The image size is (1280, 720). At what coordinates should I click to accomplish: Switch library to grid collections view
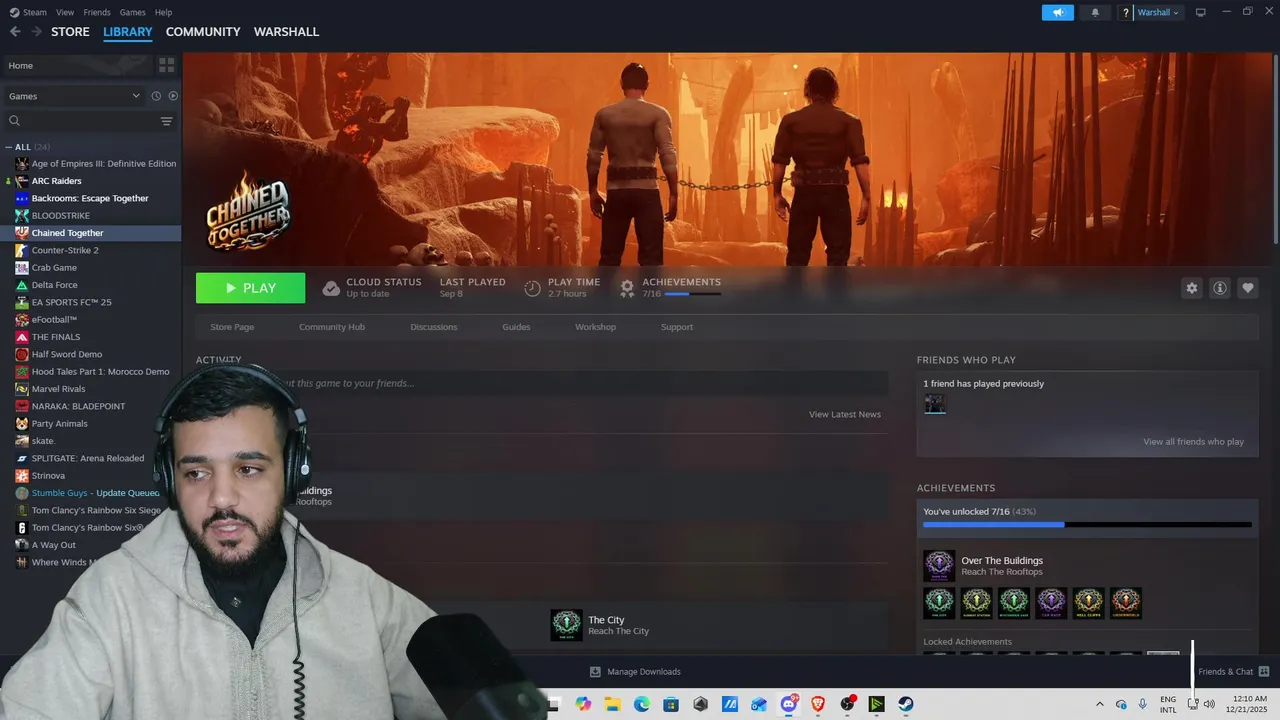click(x=167, y=65)
